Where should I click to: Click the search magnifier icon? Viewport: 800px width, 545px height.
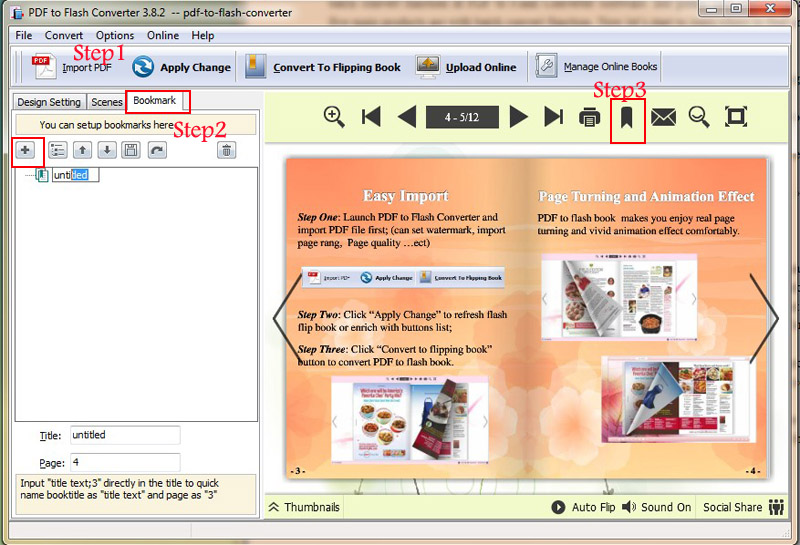699,117
